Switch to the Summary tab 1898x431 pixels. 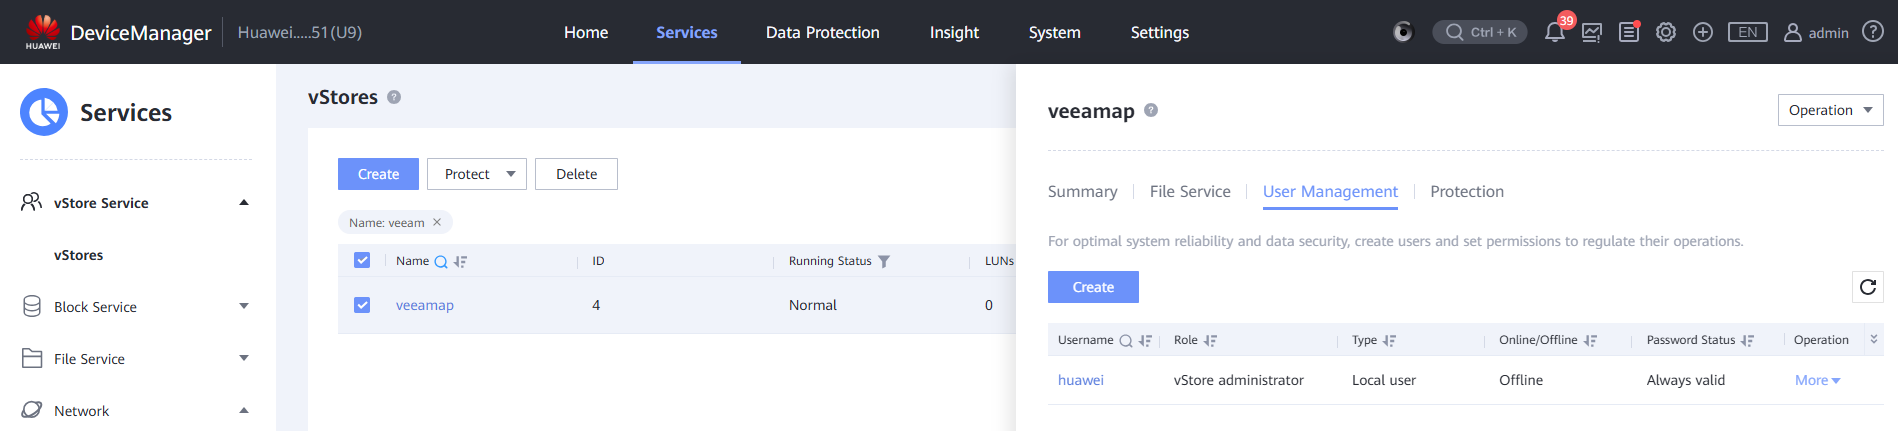pyautogui.click(x=1082, y=191)
